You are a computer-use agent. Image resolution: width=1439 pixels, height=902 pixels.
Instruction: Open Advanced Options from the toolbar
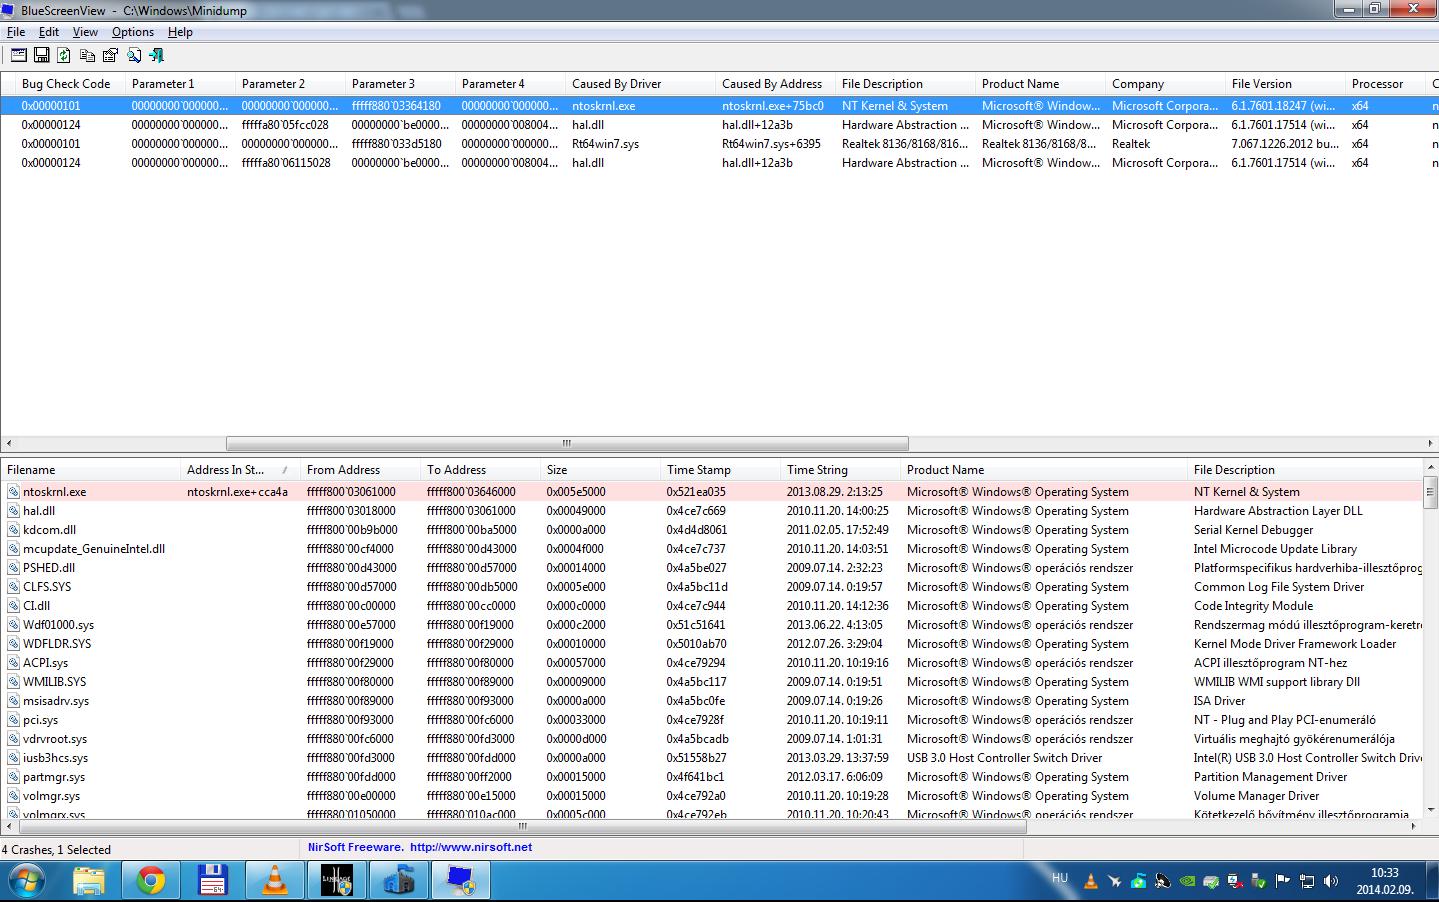19,55
